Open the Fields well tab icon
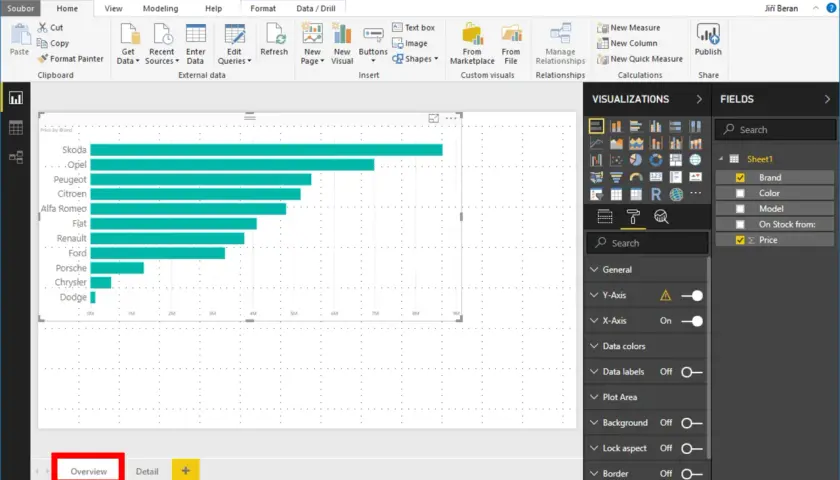The image size is (840, 480). (x=605, y=216)
